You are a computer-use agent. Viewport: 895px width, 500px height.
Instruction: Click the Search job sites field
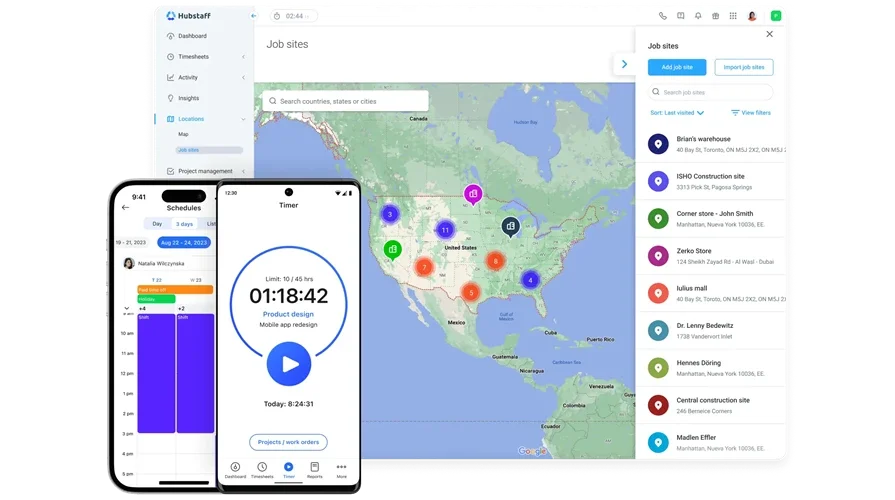[x=710, y=92]
